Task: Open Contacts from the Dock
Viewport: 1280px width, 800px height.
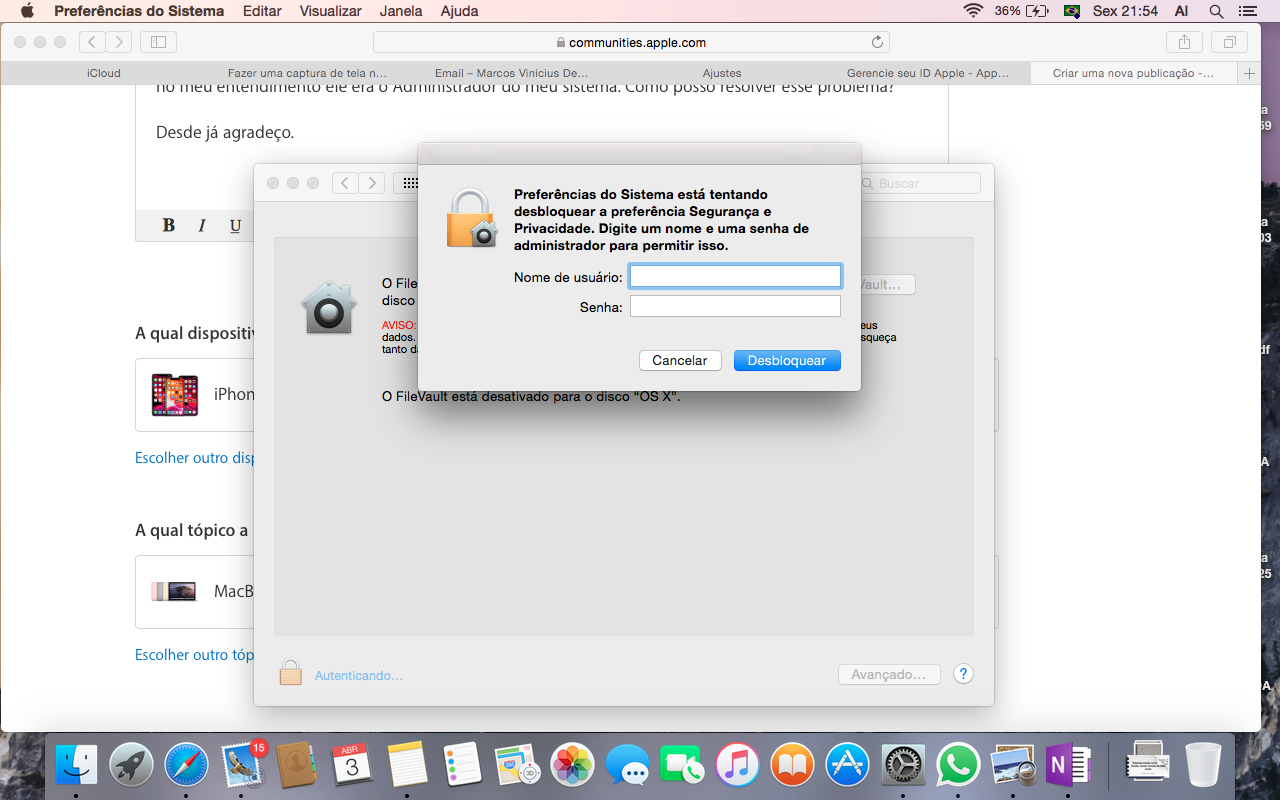Action: (297, 766)
